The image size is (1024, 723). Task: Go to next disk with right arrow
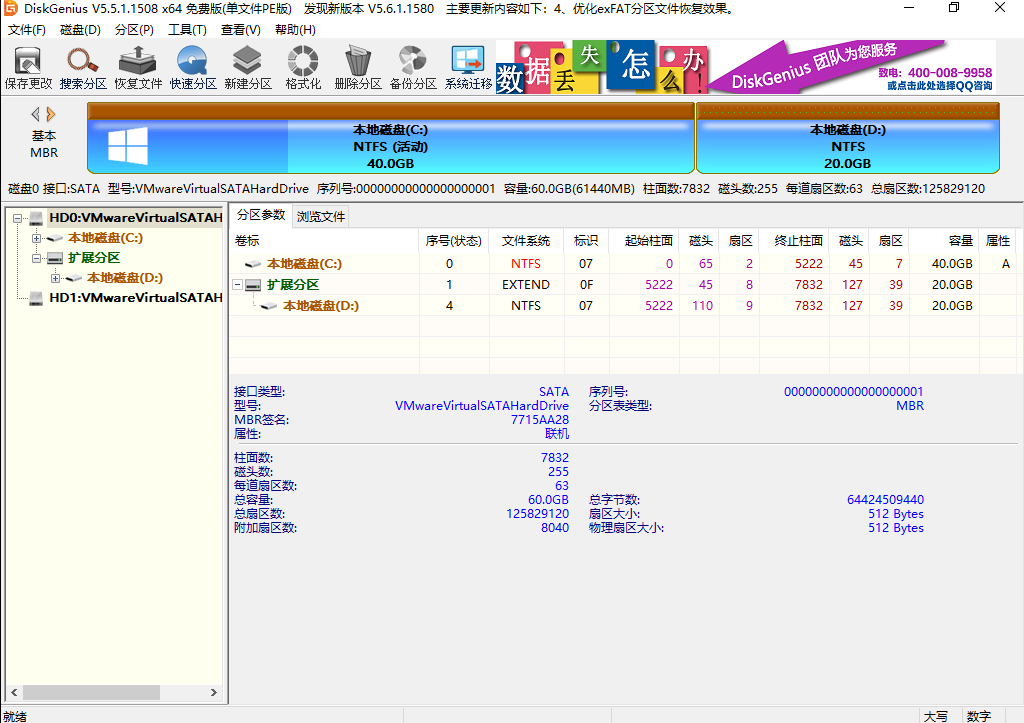[x=51, y=114]
